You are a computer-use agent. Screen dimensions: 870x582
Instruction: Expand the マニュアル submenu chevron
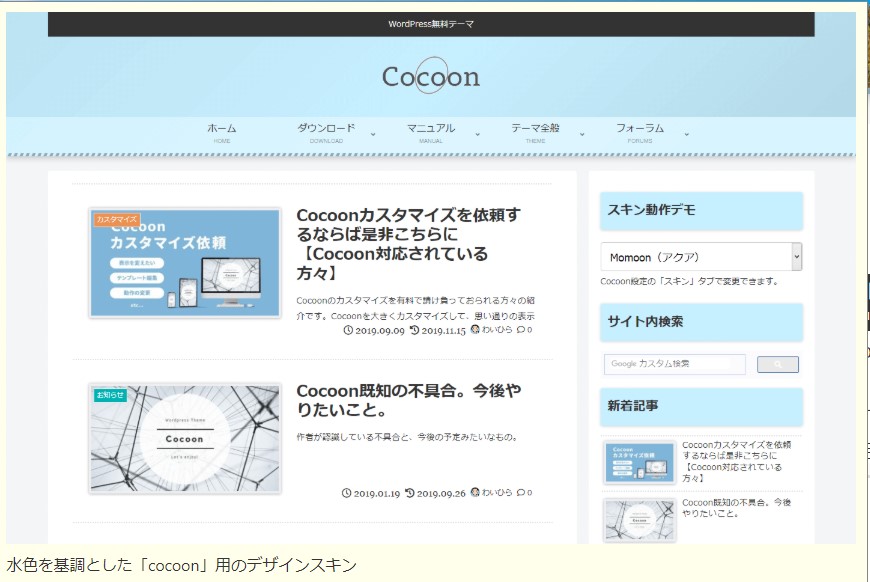[x=477, y=134]
